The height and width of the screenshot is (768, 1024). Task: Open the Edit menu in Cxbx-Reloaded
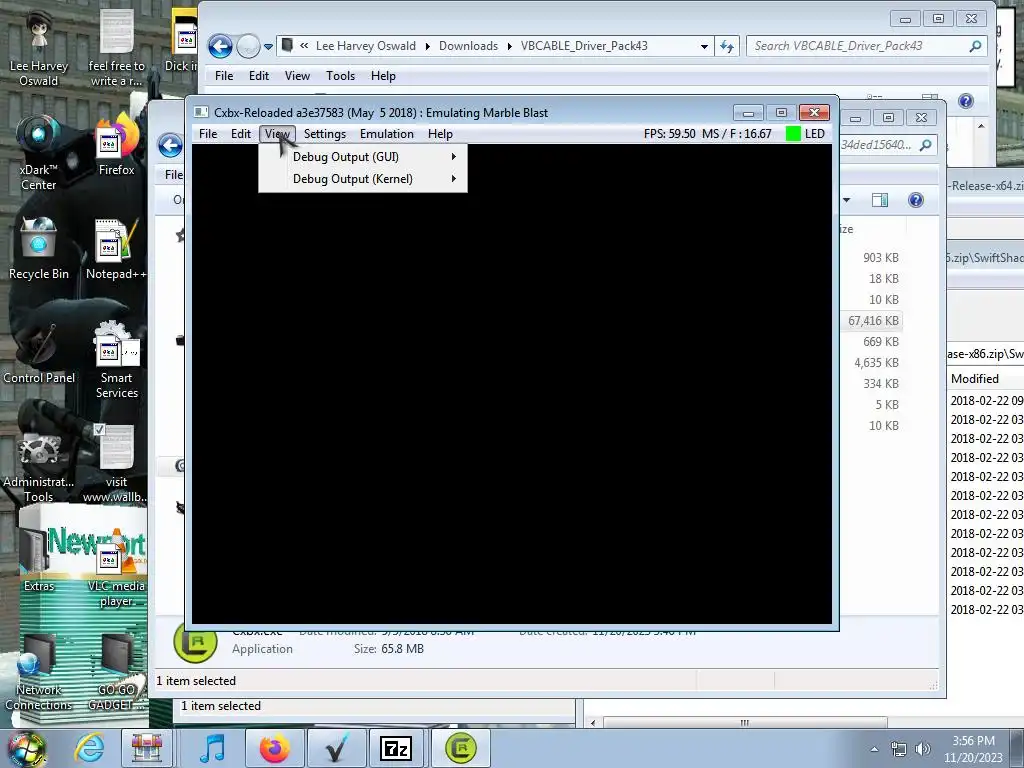click(240, 134)
